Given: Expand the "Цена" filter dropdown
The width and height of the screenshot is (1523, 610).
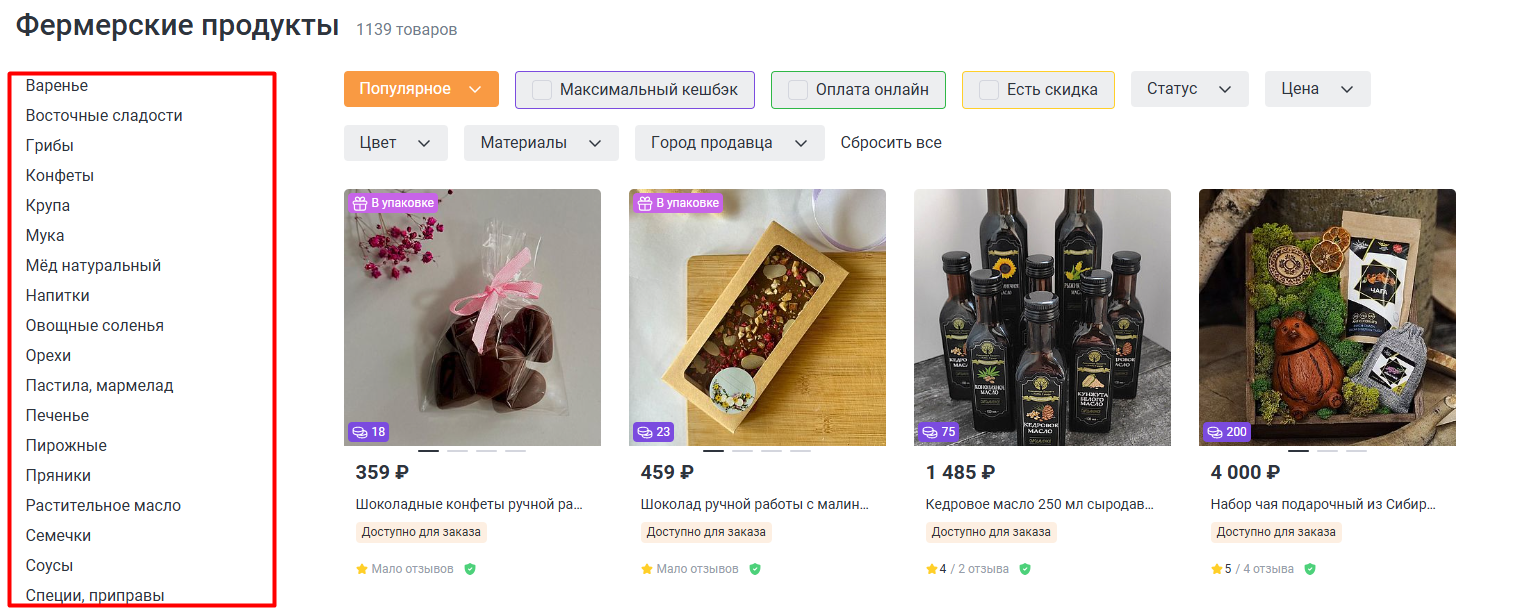Looking at the screenshot, I should [1317, 89].
